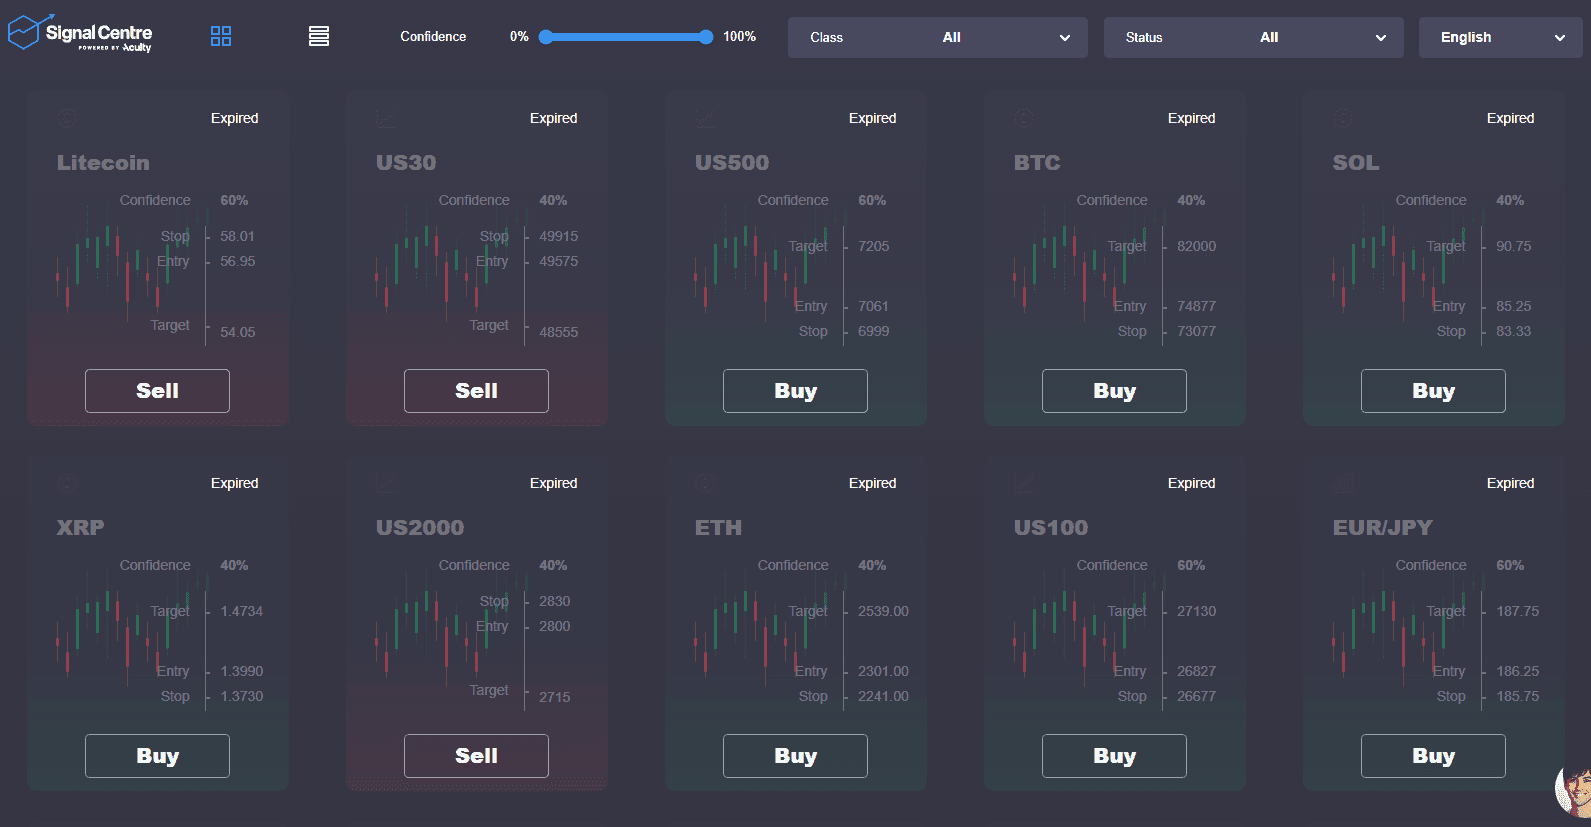Expand the Class filter dropdown
The image size is (1591, 827).
[x=937, y=38]
